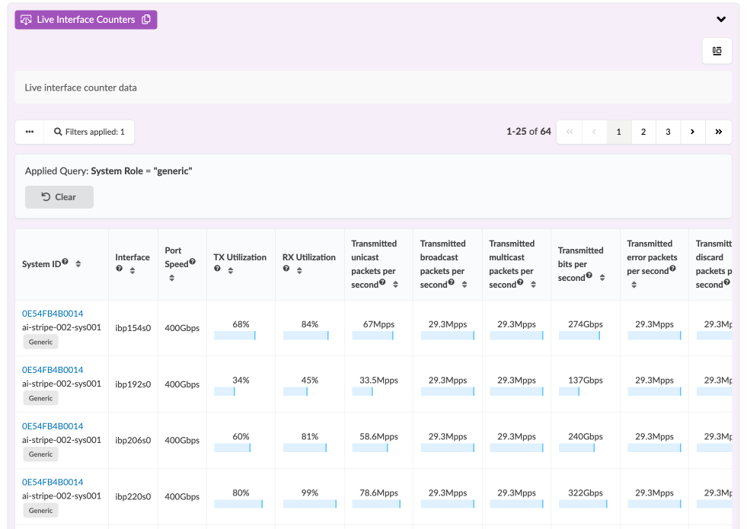Sort by Transmitted bits per second
The height and width of the screenshot is (529, 747).
[602, 277]
